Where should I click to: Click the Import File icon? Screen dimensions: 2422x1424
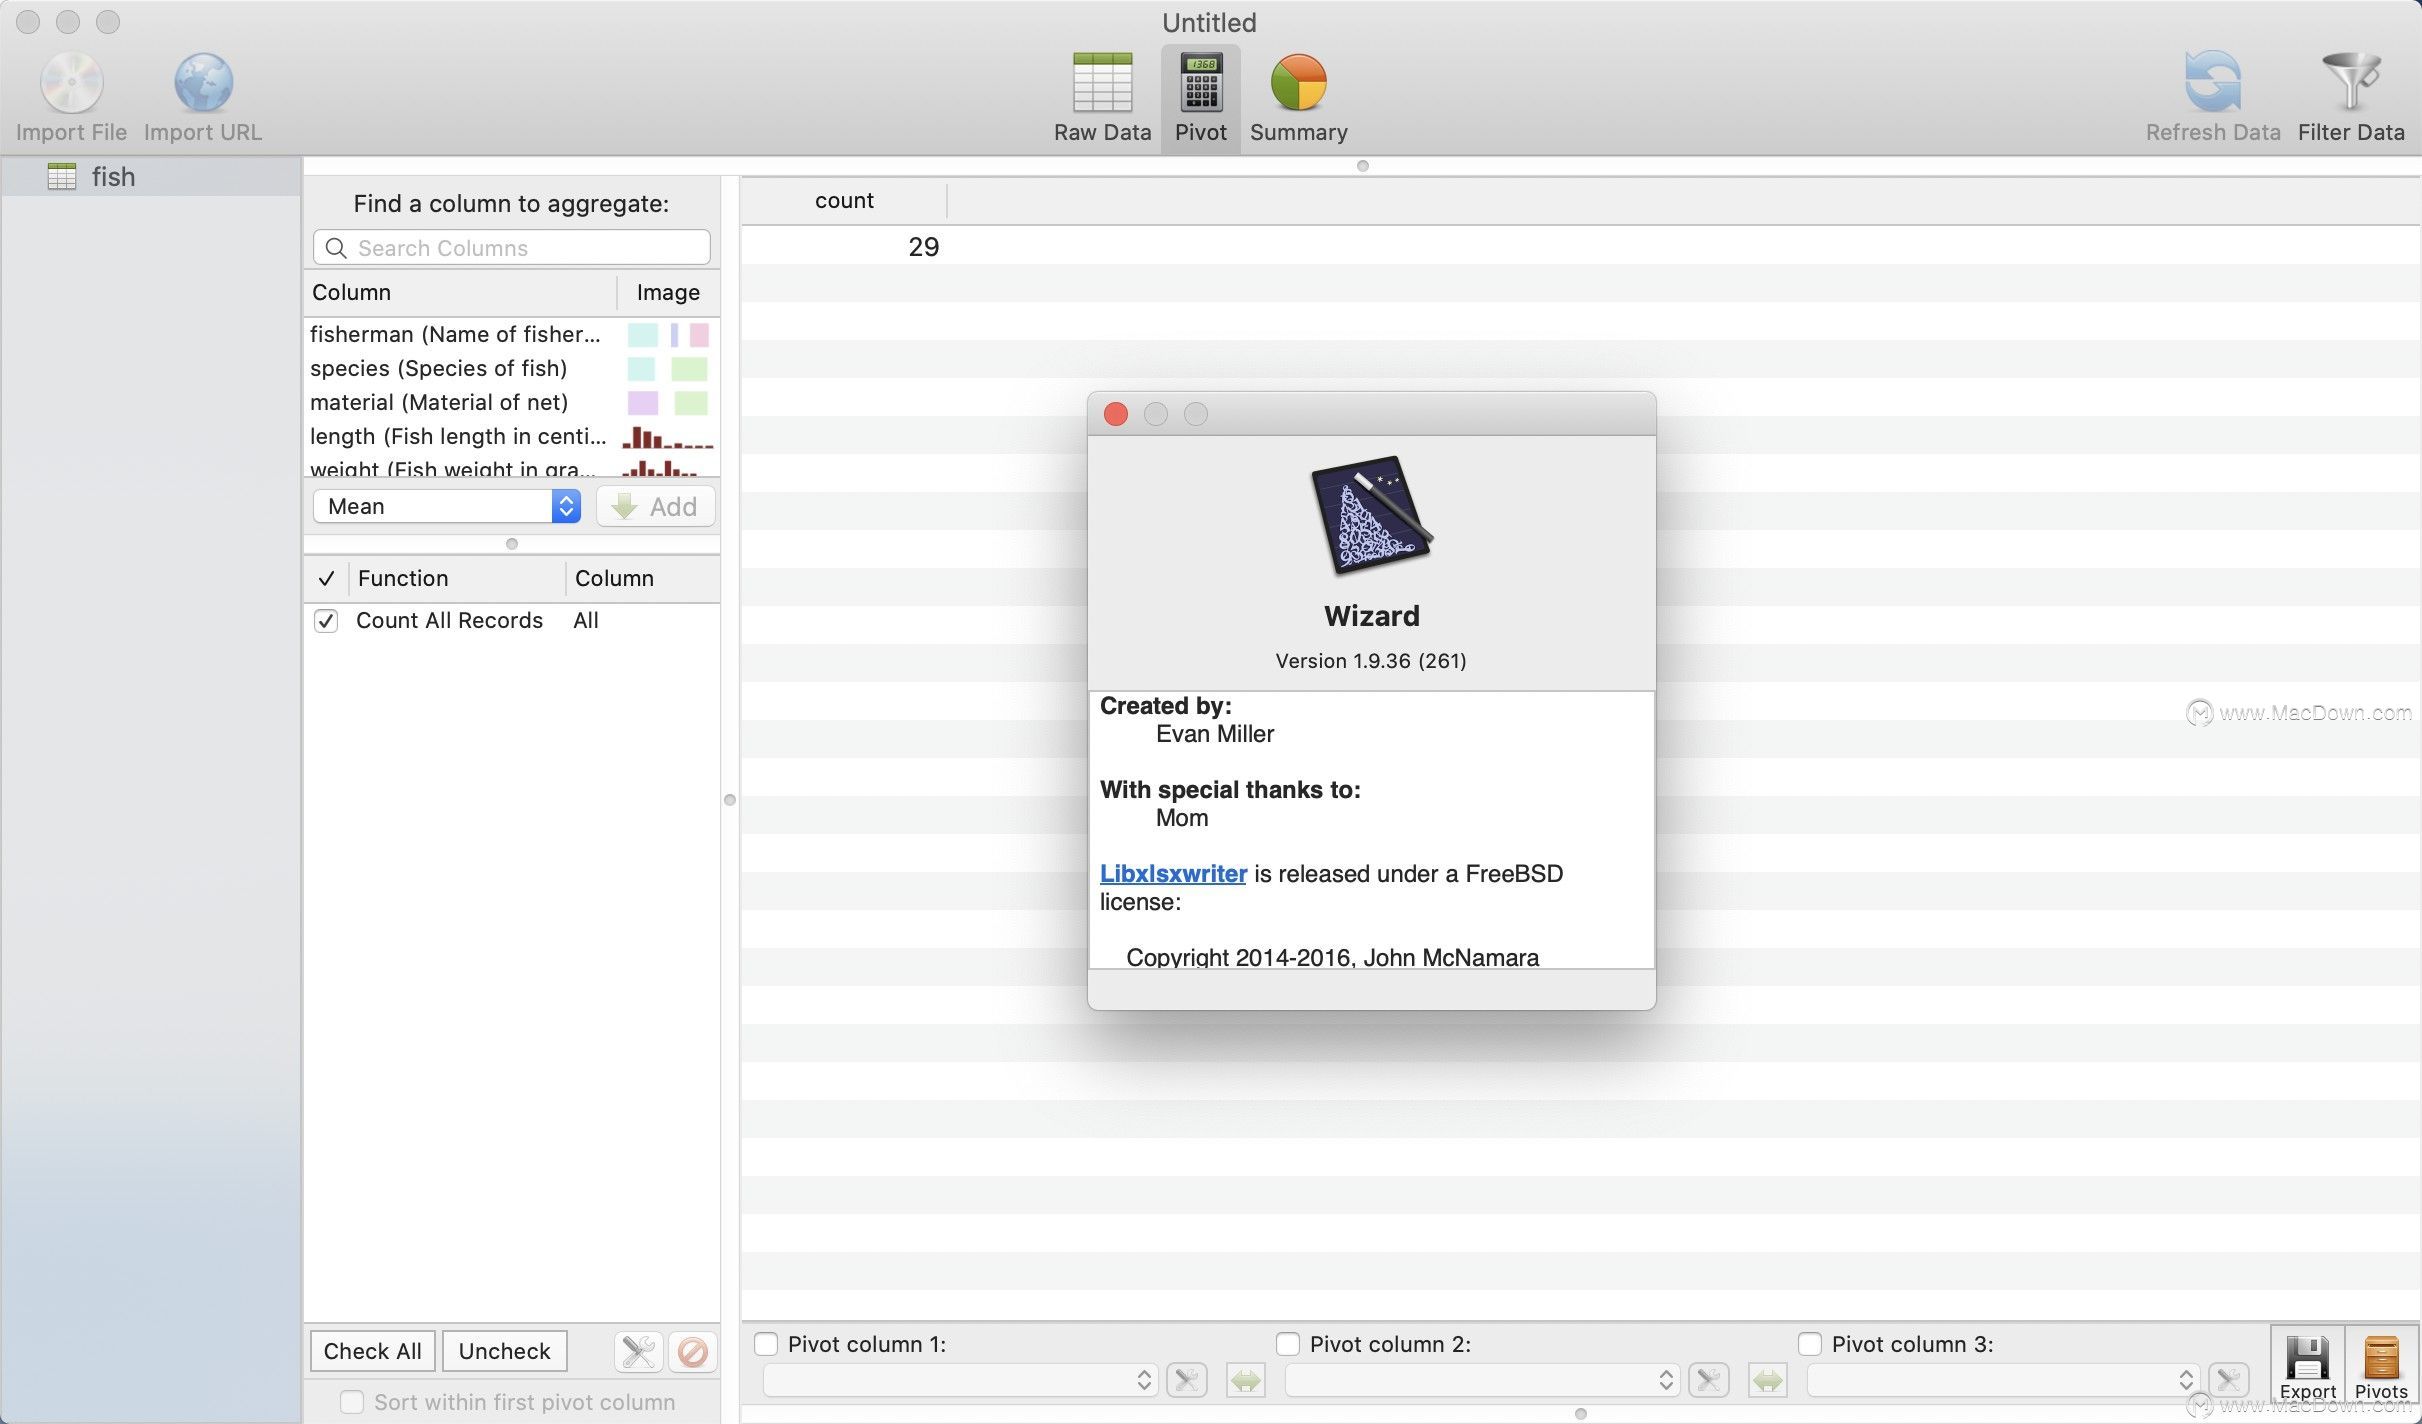69,80
